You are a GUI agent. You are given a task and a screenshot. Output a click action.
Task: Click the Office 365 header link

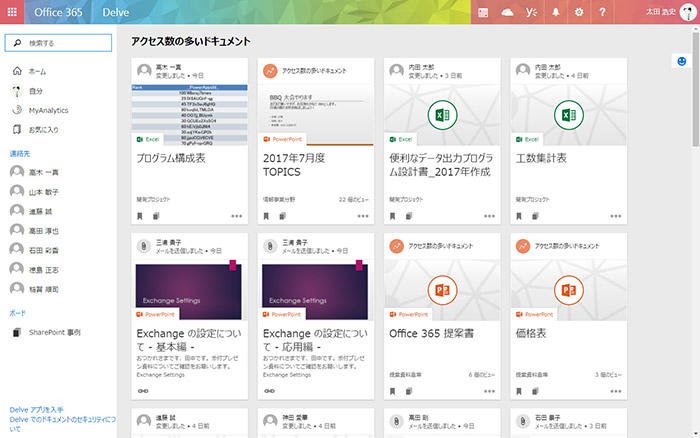click(x=58, y=12)
